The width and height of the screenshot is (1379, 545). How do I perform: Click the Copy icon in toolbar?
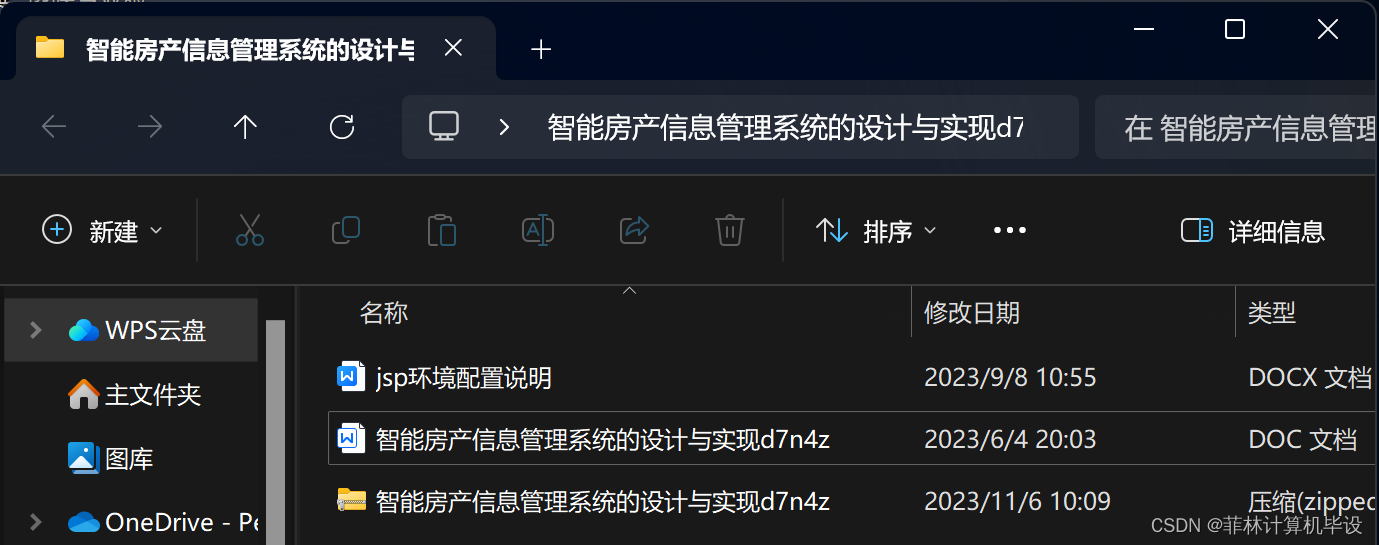coord(346,230)
